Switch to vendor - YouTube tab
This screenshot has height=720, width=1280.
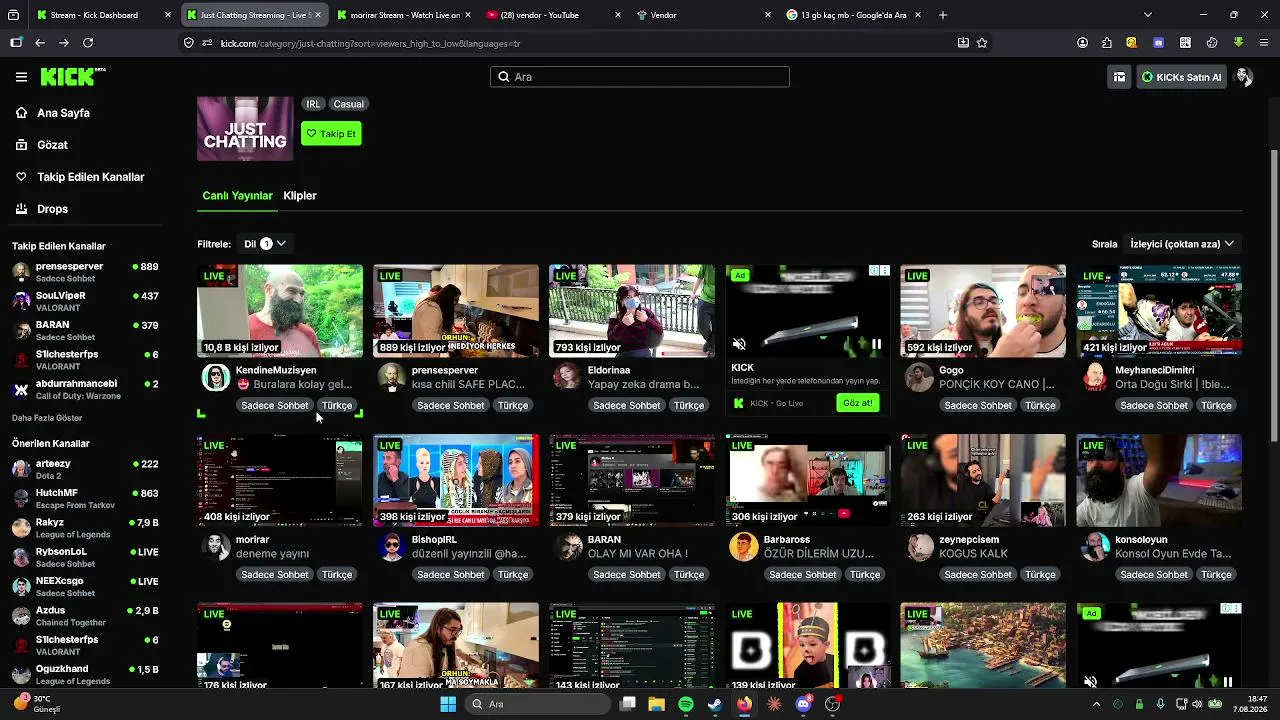pos(555,15)
